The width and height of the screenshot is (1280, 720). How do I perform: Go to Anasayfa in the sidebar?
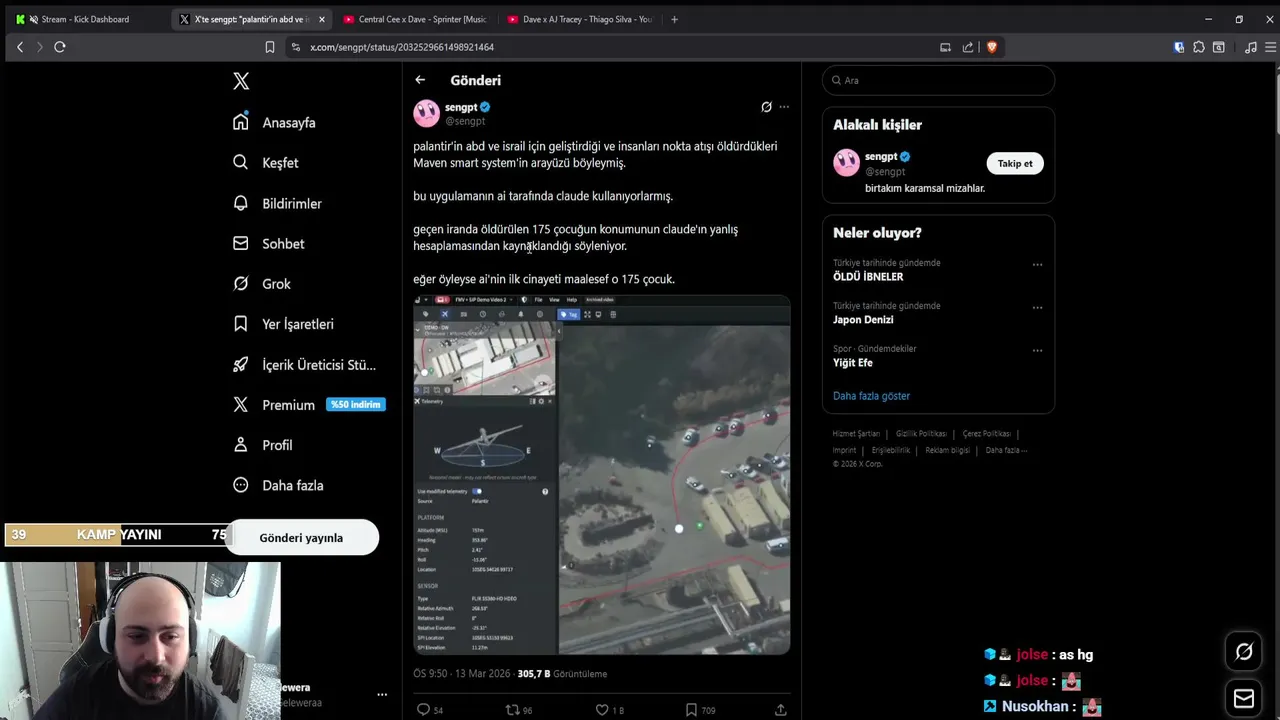tap(275, 122)
